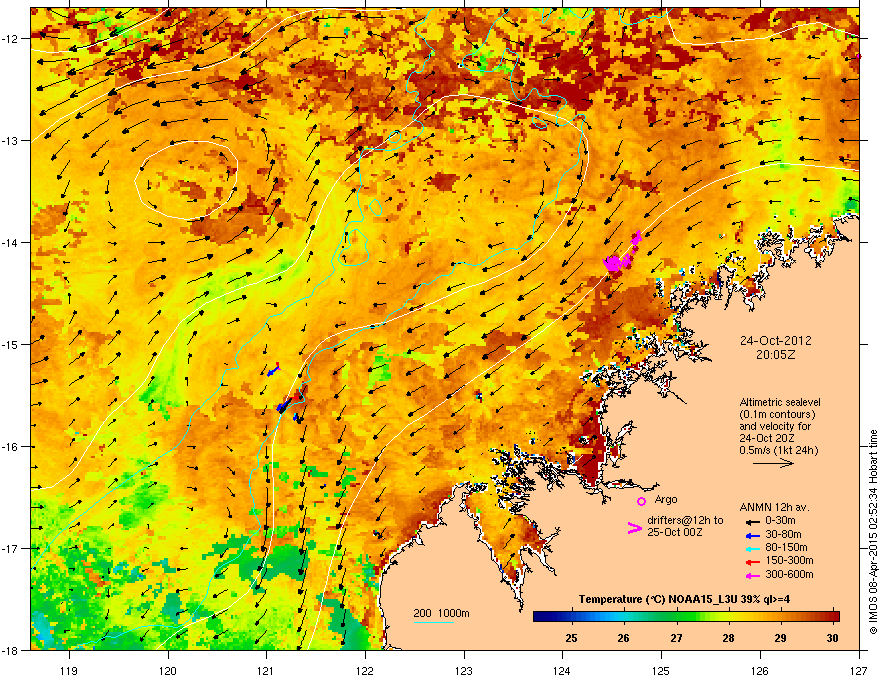The width and height of the screenshot is (880, 680).
Task: Click the longitude axis label 127
Action: click(859, 671)
